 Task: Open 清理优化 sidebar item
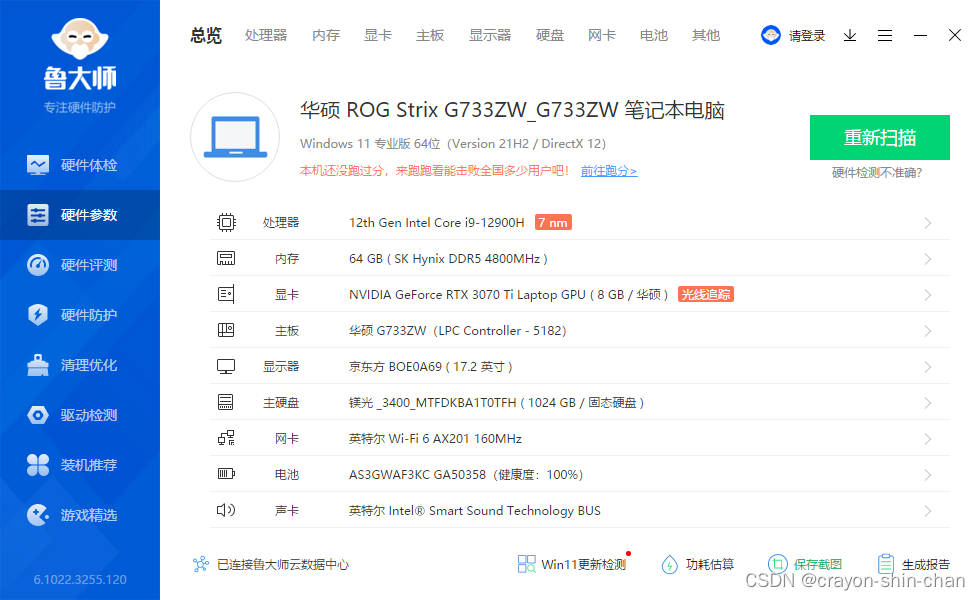click(x=80, y=365)
